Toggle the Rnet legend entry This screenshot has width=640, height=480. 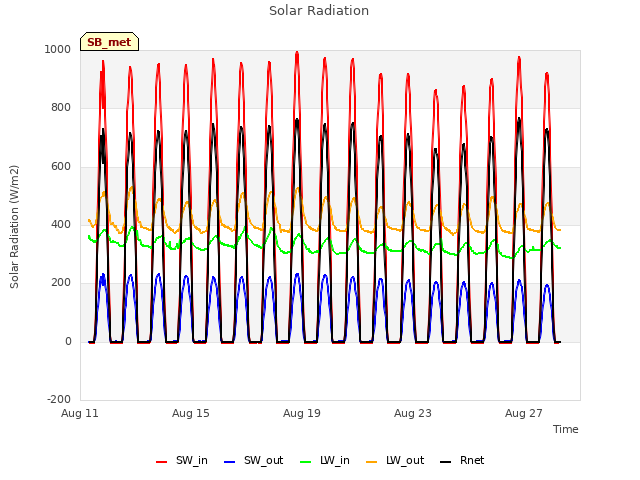click(462, 461)
